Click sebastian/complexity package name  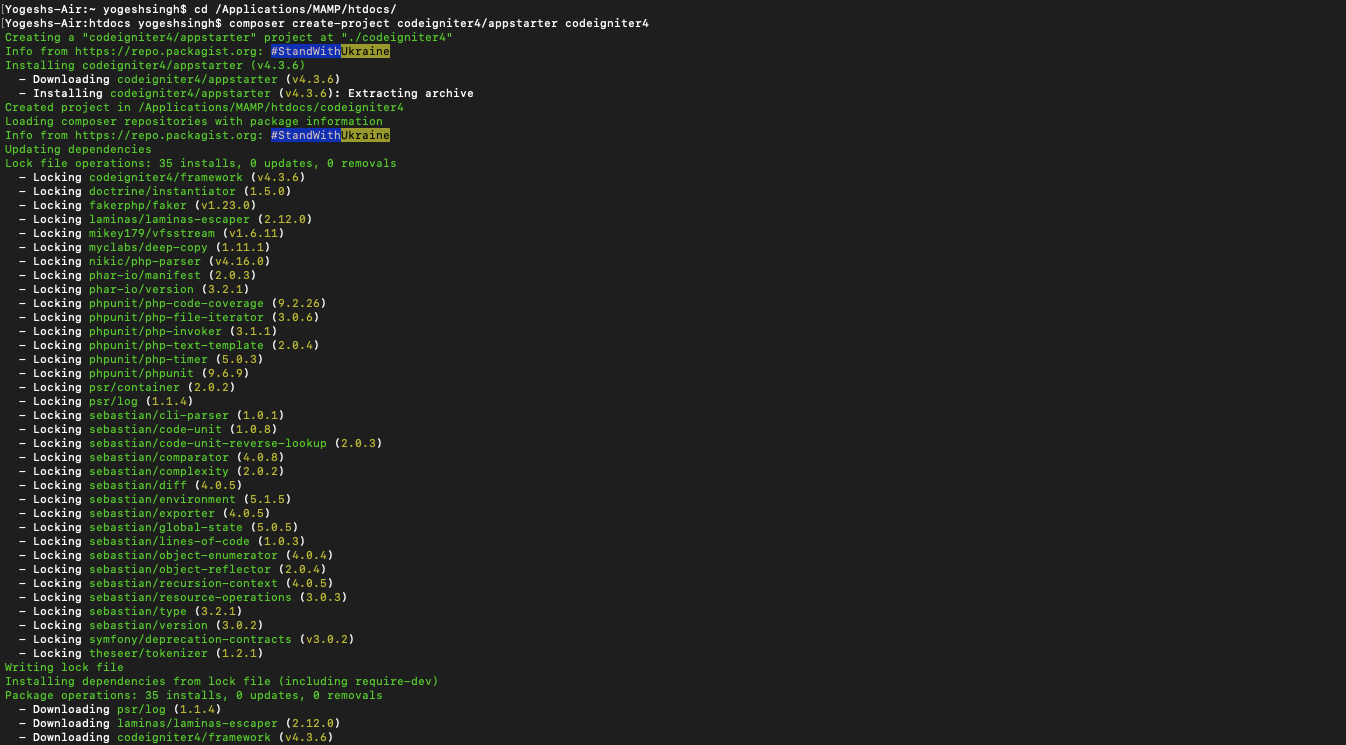159,471
